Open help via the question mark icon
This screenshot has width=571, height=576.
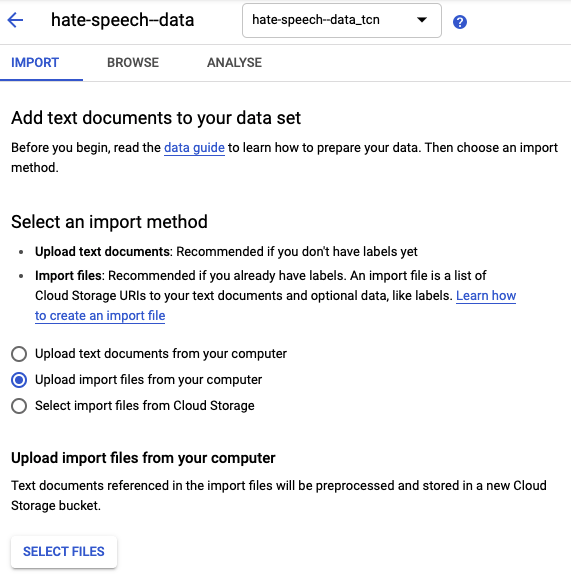460,22
